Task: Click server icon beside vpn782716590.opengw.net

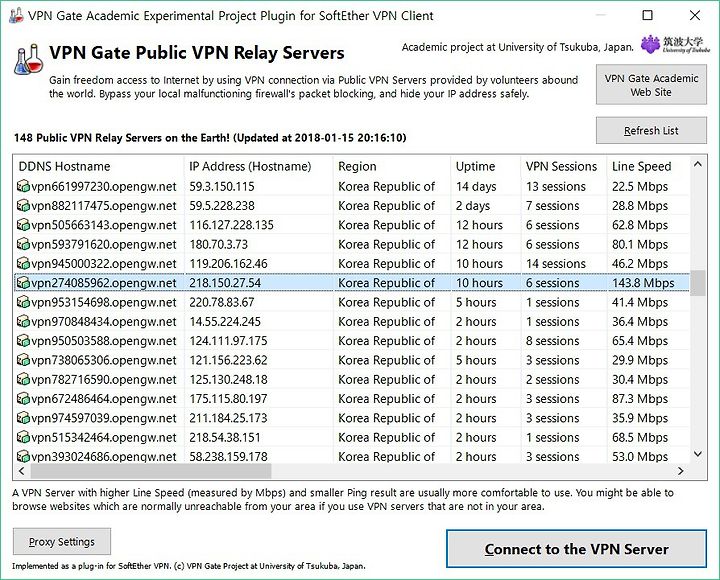Action: point(23,379)
